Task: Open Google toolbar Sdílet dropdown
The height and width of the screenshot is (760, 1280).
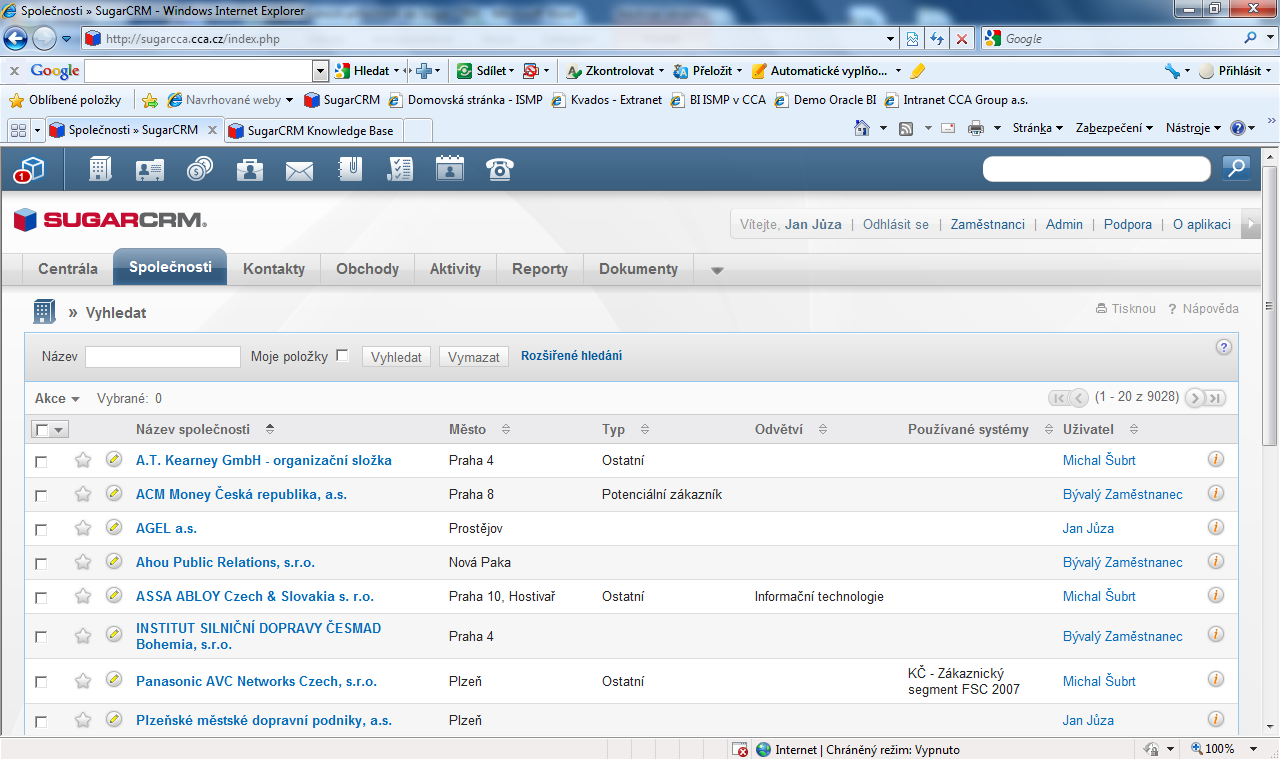Action: [x=484, y=71]
